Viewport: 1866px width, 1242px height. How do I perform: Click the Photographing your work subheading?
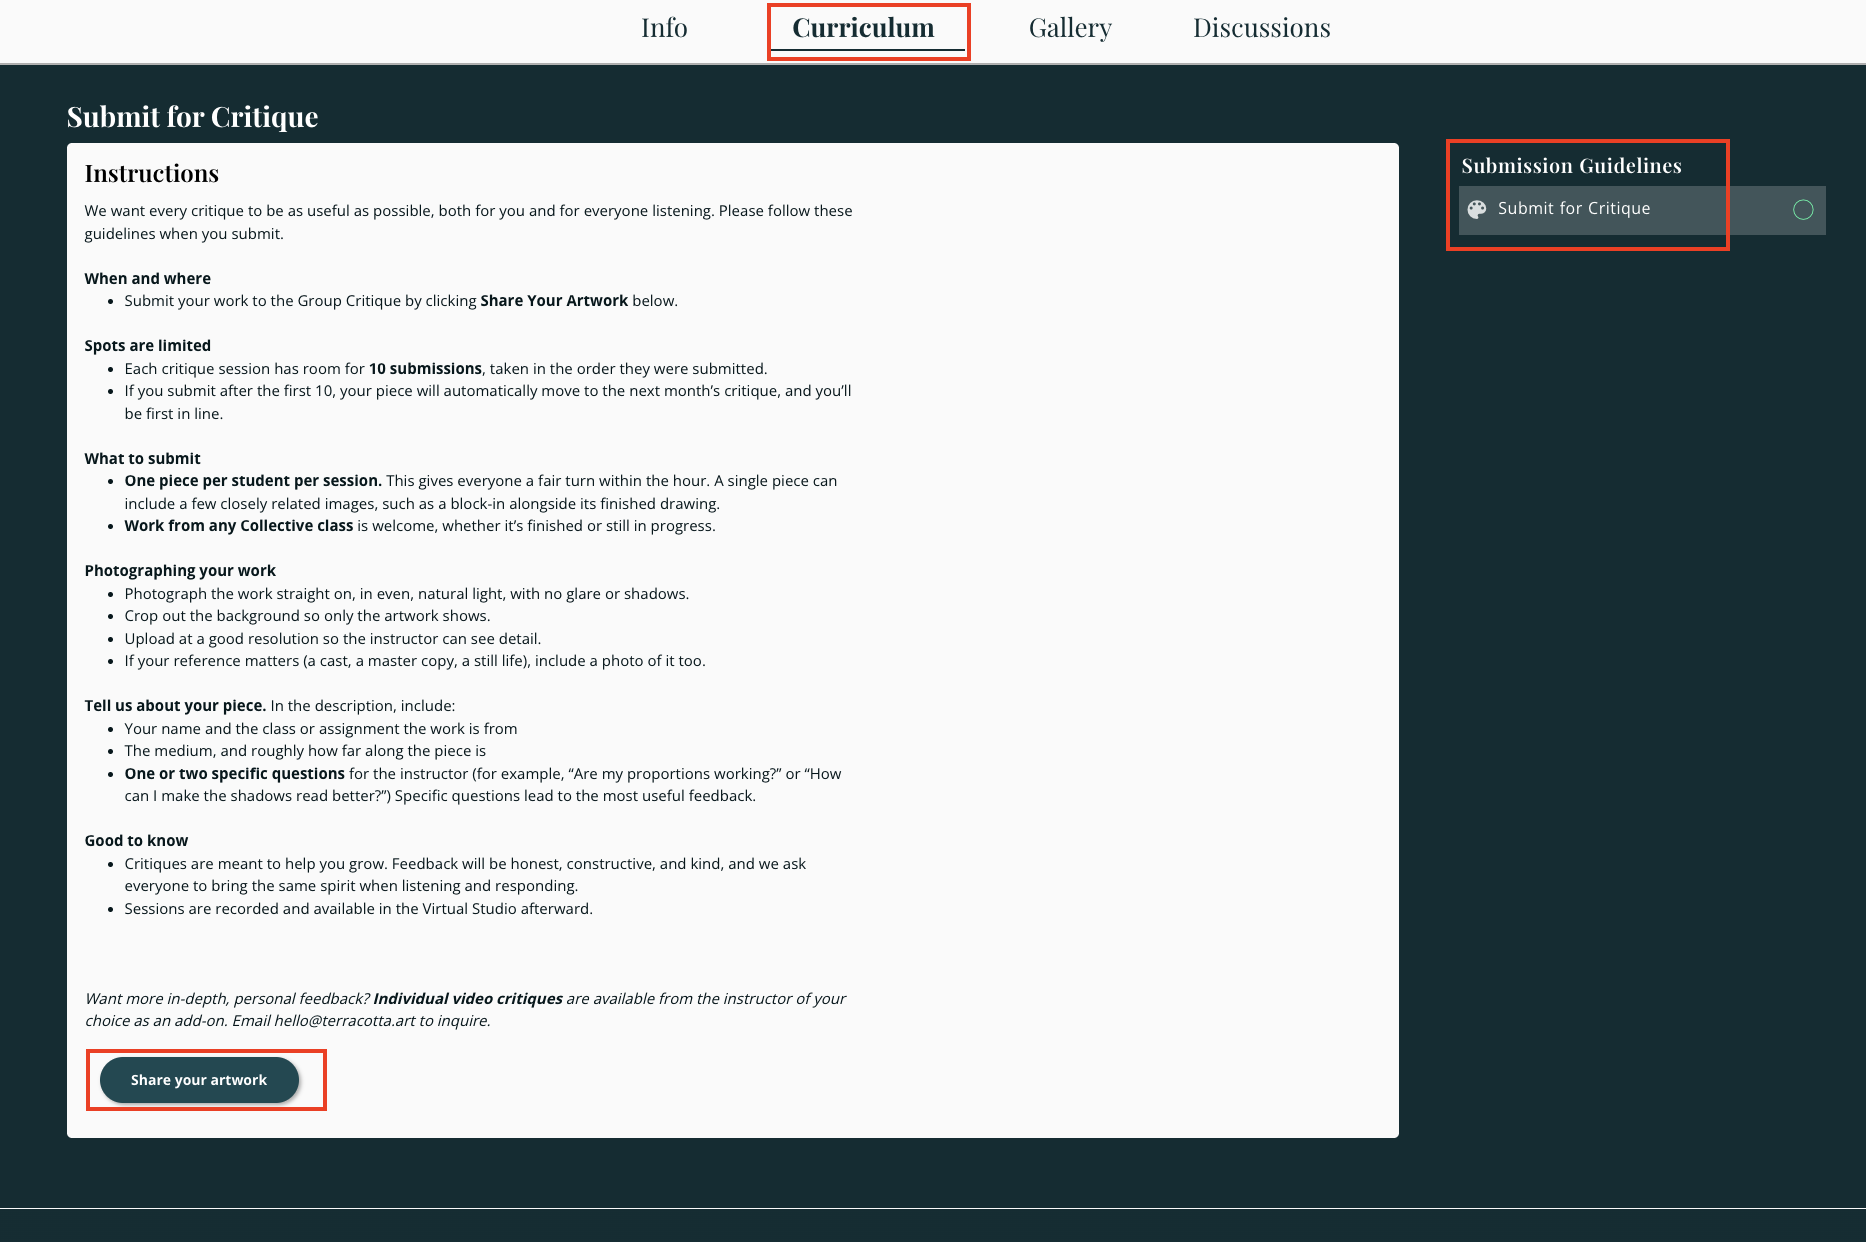[x=180, y=571]
